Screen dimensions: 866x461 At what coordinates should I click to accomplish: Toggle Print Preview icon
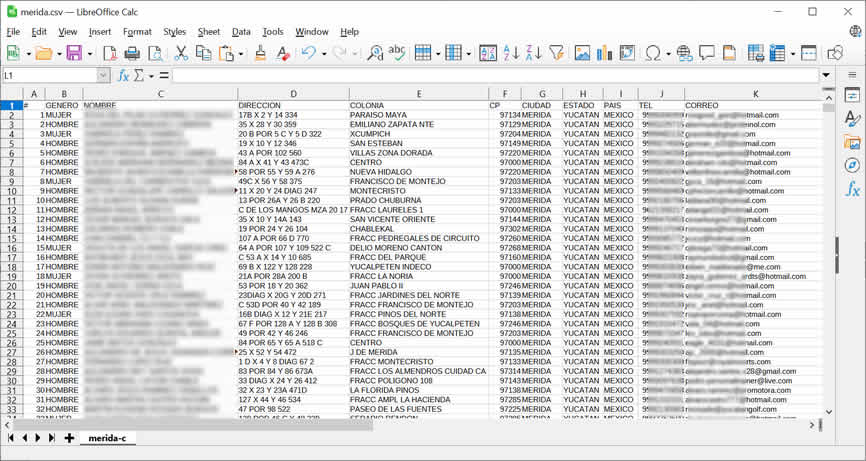155,53
